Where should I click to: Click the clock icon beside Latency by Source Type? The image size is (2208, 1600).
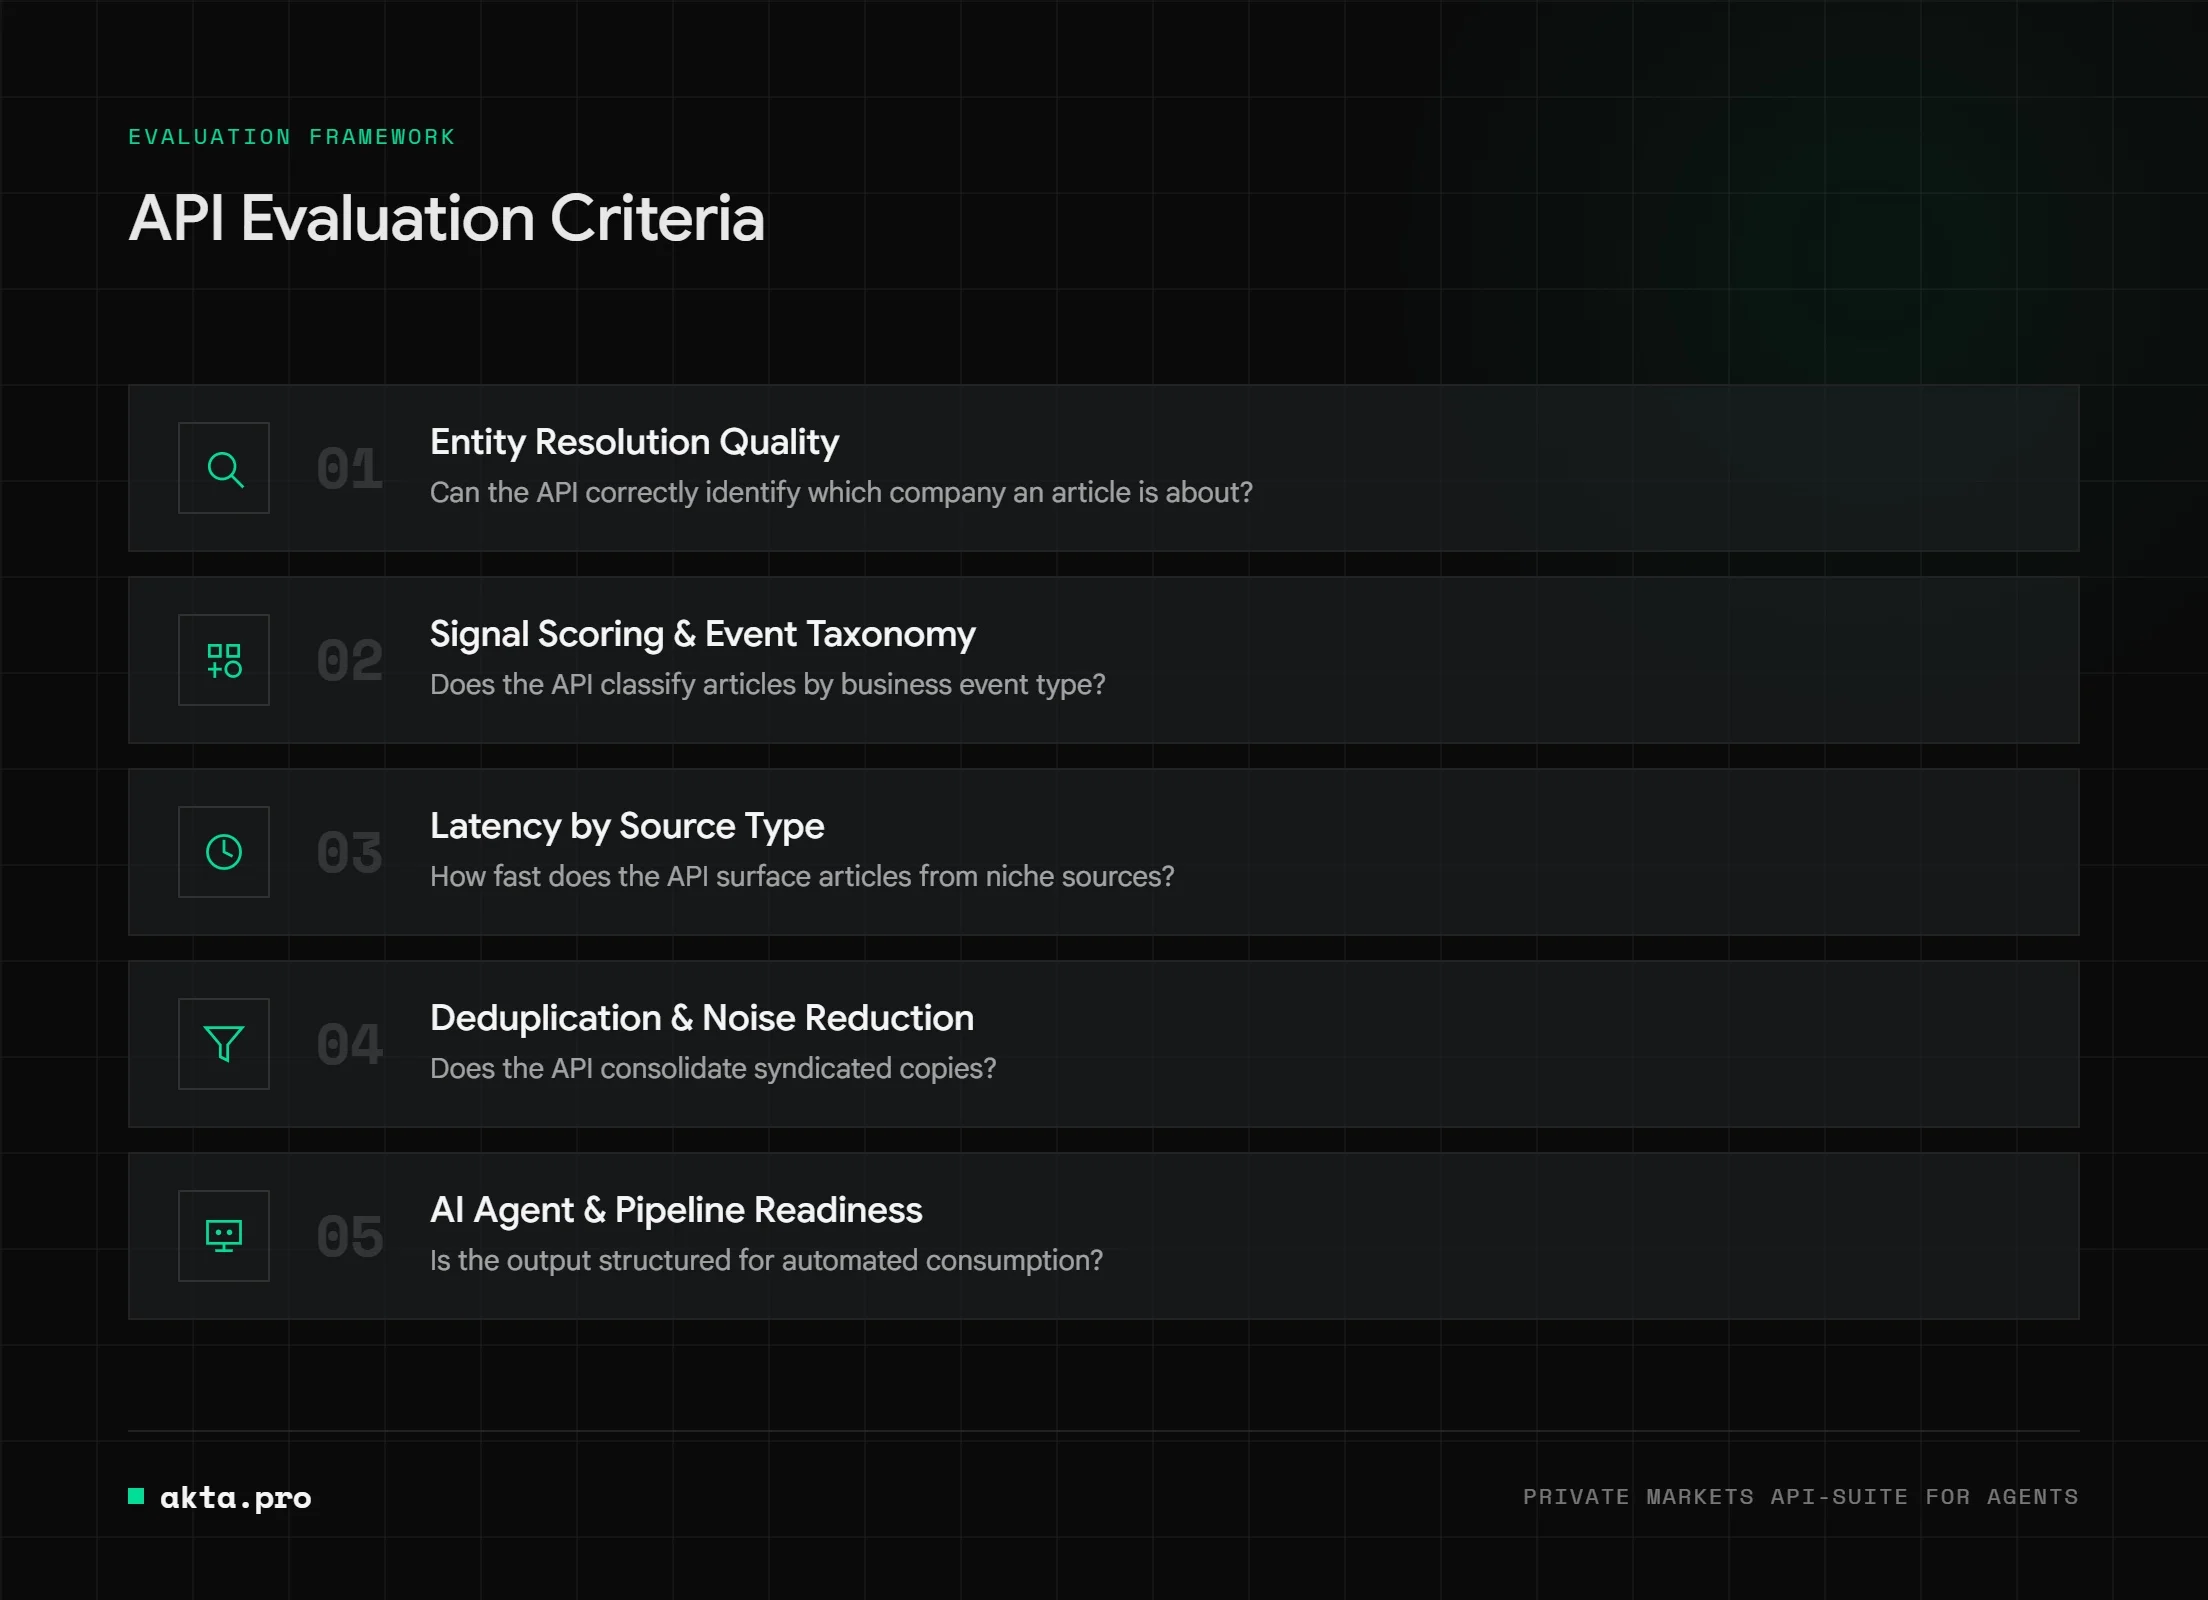tap(224, 852)
